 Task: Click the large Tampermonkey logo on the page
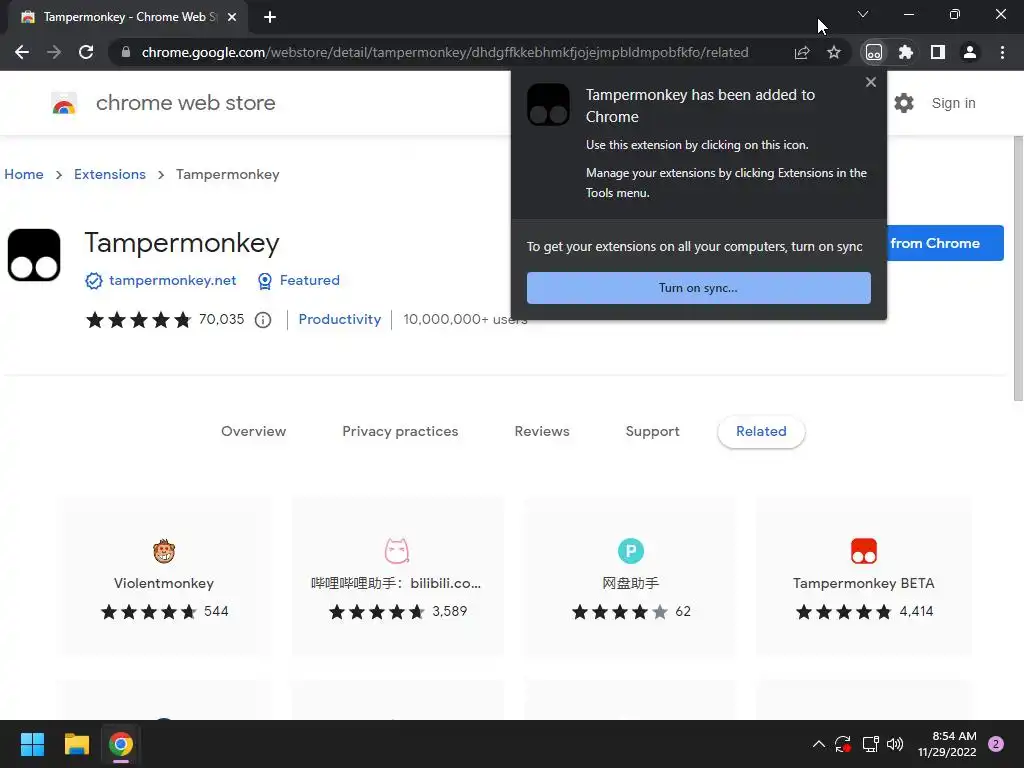pos(34,255)
